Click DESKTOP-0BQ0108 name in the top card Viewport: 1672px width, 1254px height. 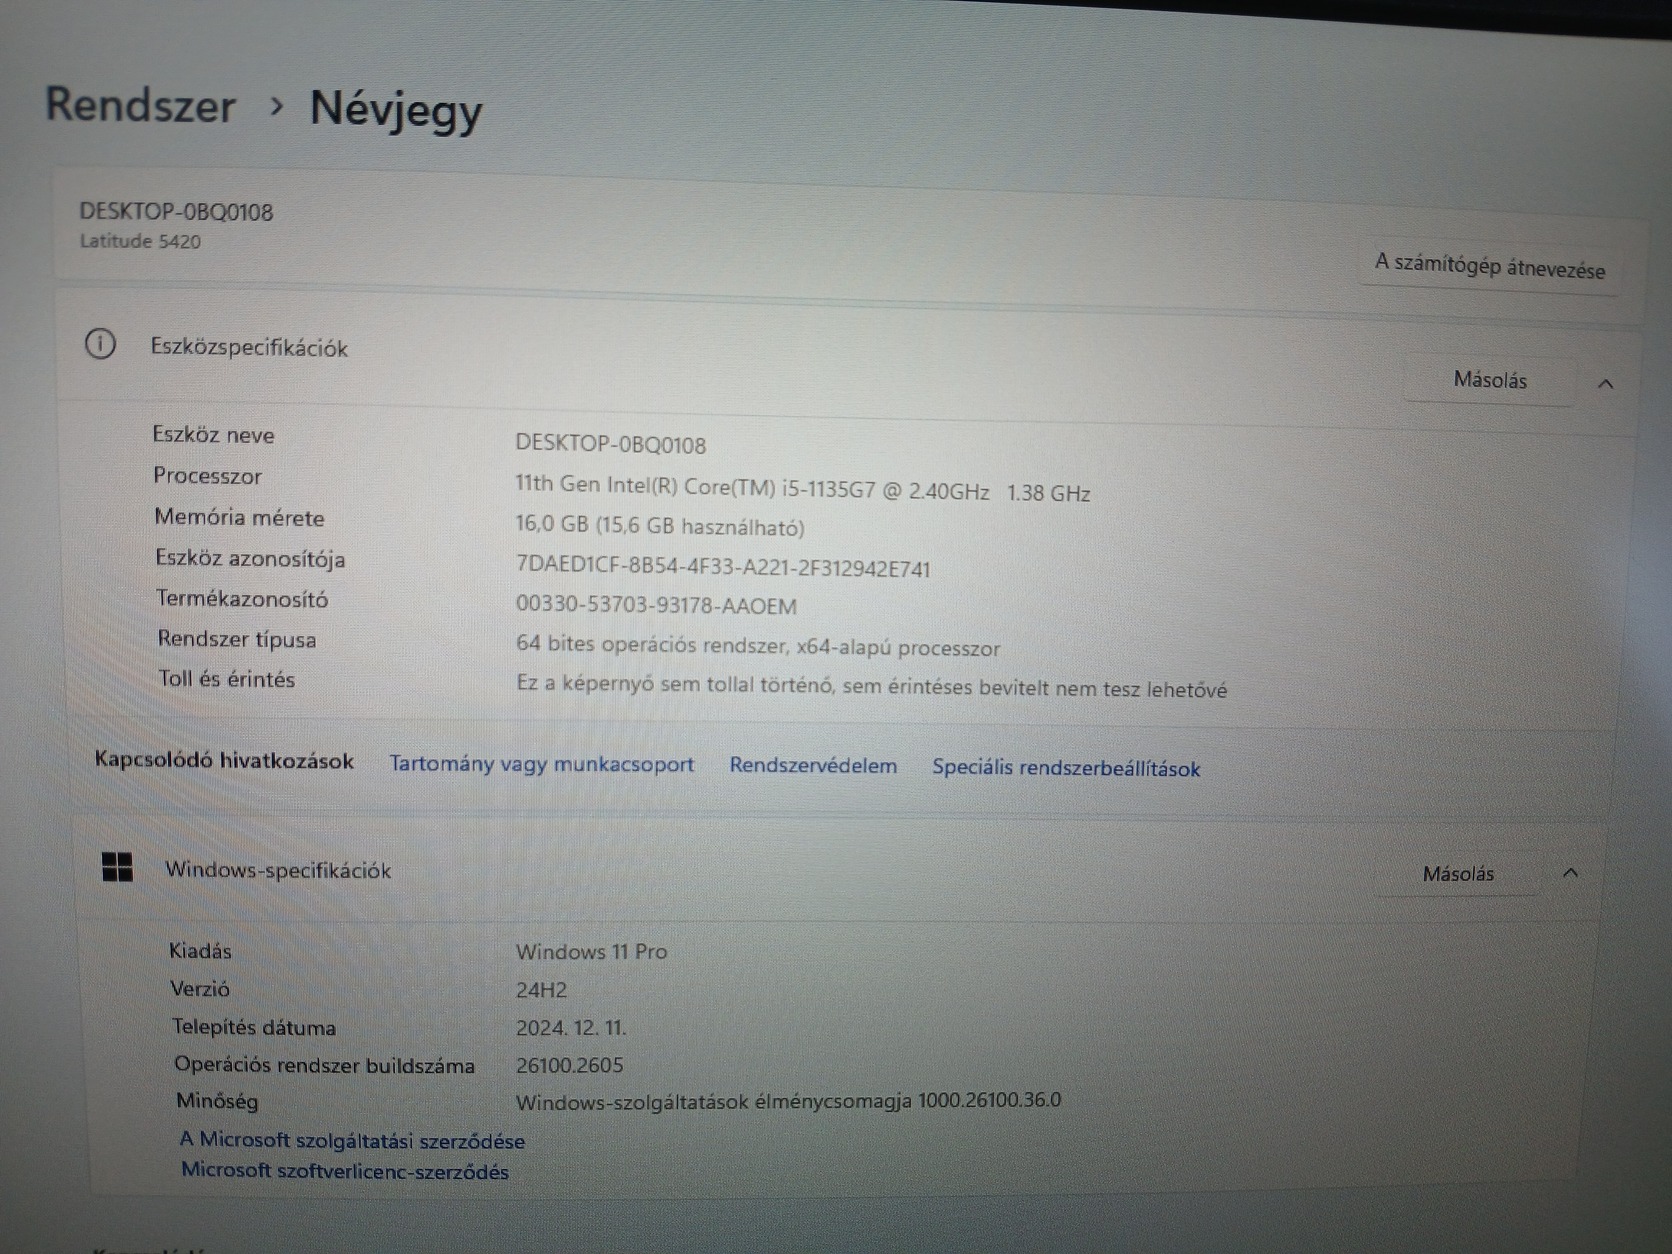[176, 211]
